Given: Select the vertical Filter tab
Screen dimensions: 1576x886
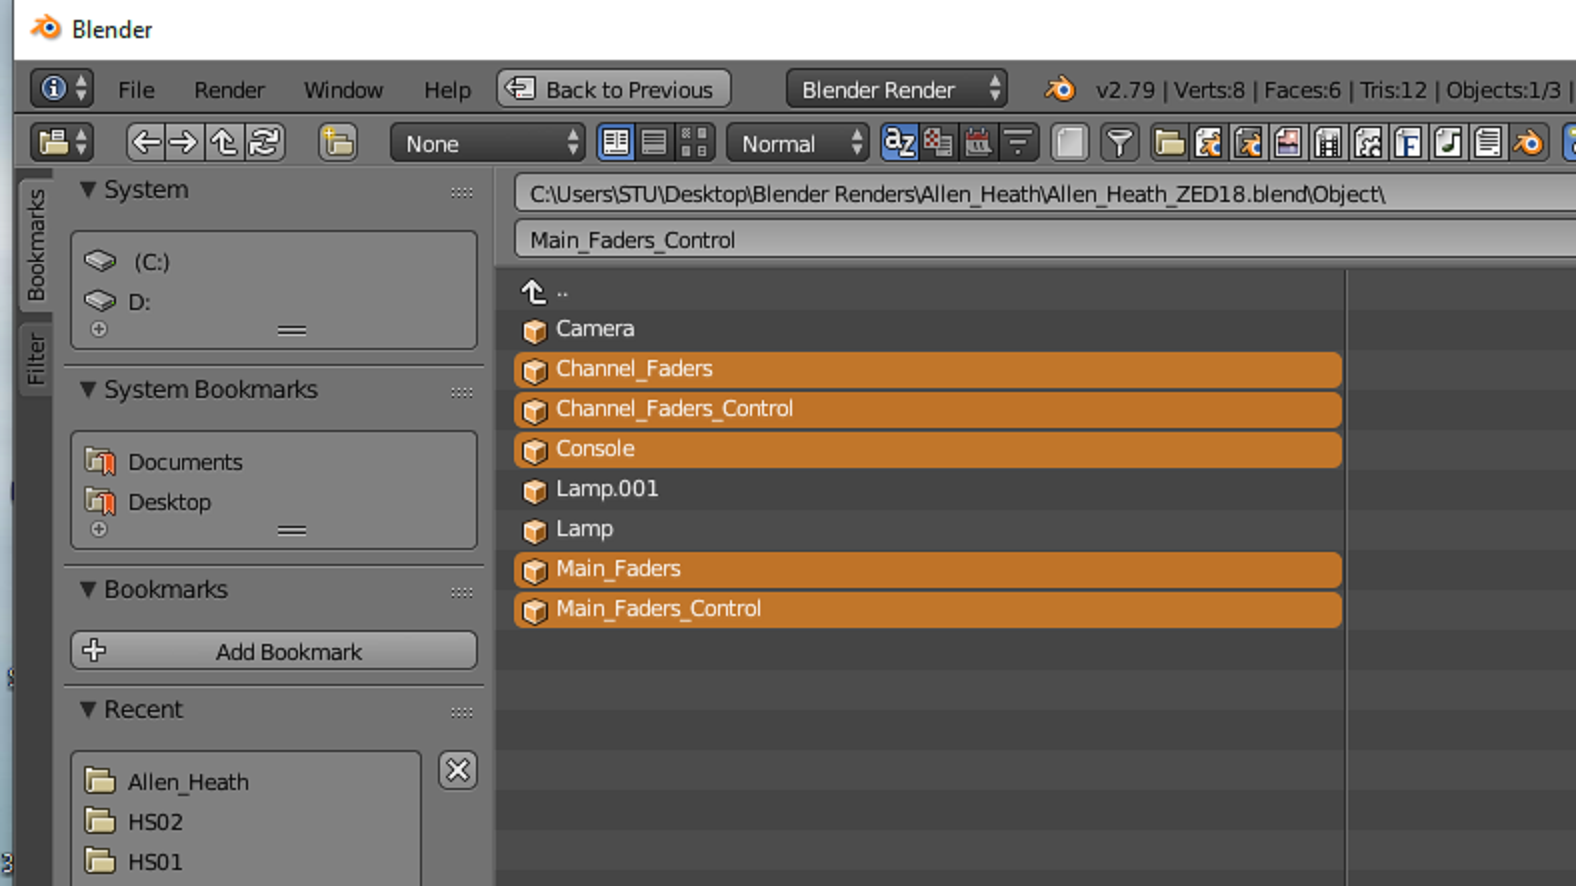Looking at the screenshot, I should tap(36, 359).
